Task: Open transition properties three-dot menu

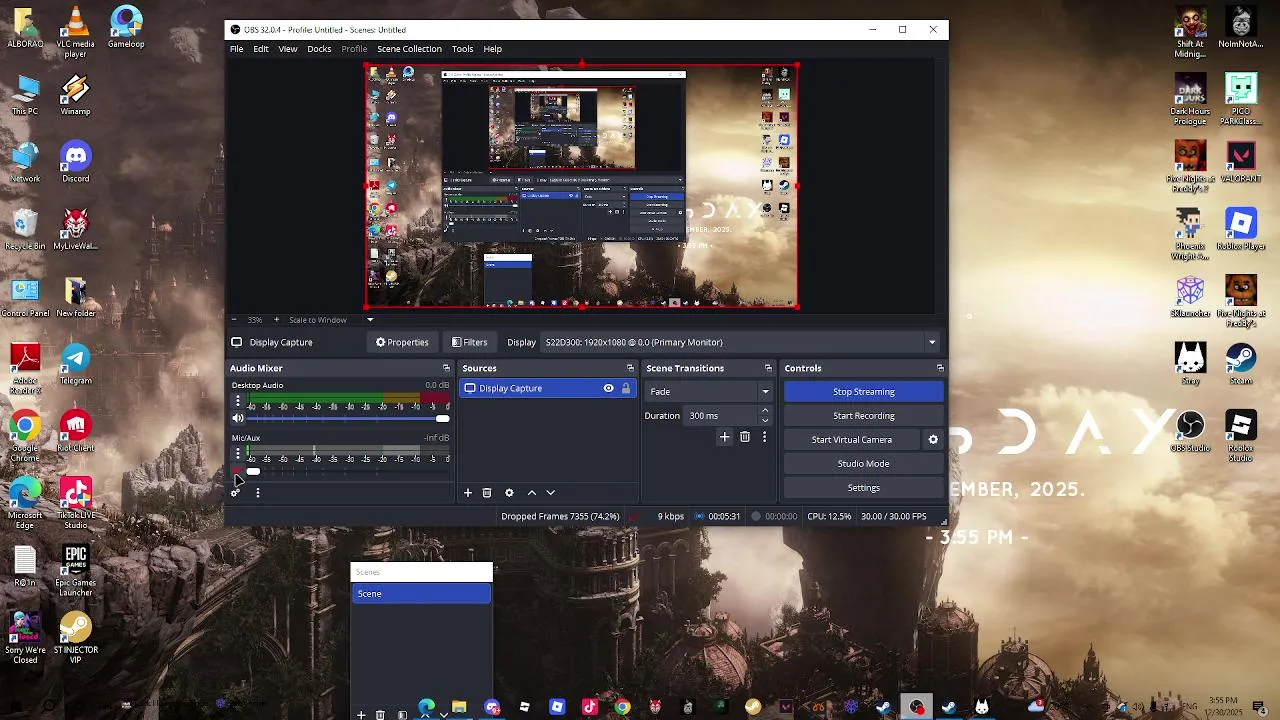Action: (x=764, y=437)
